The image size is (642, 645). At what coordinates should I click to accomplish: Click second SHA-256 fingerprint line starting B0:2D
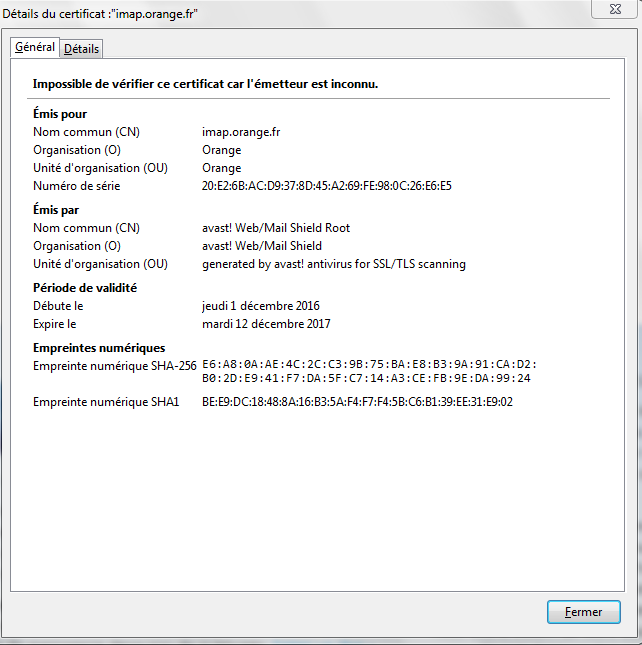366,378
